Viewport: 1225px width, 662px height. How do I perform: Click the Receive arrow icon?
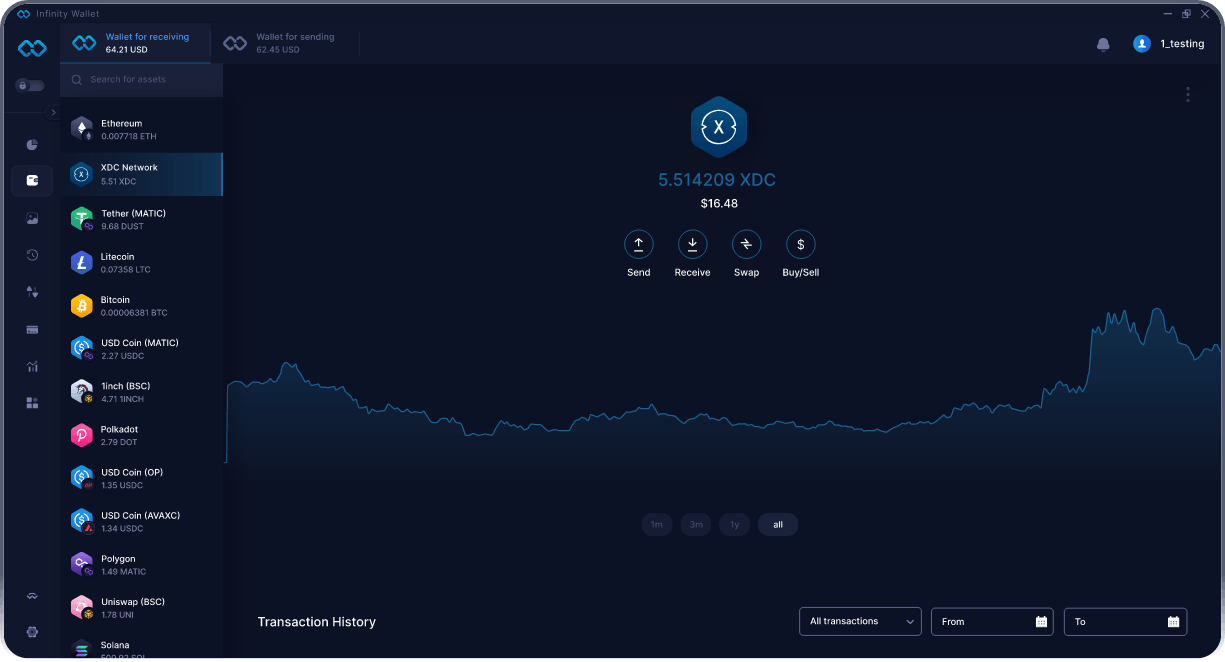point(693,244)
